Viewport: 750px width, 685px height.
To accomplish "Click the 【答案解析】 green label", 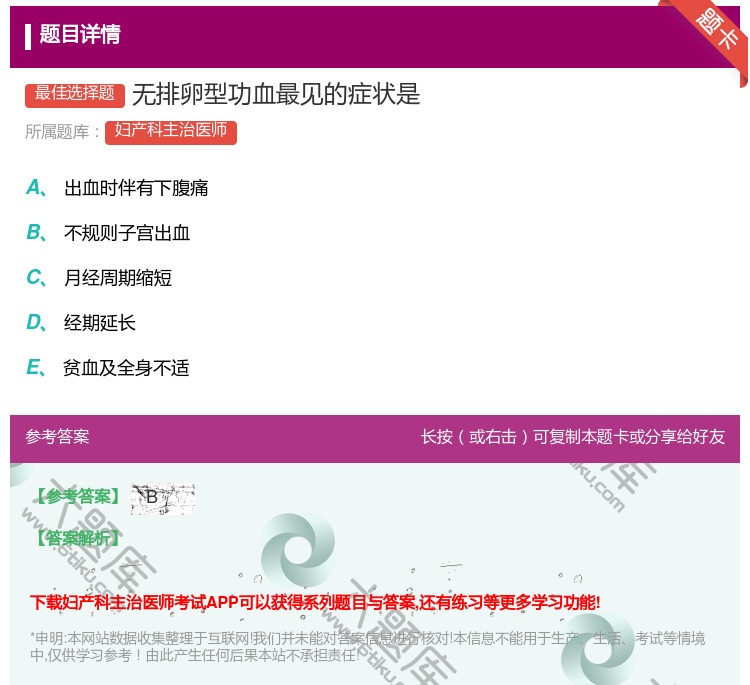I will coord(78,539).
